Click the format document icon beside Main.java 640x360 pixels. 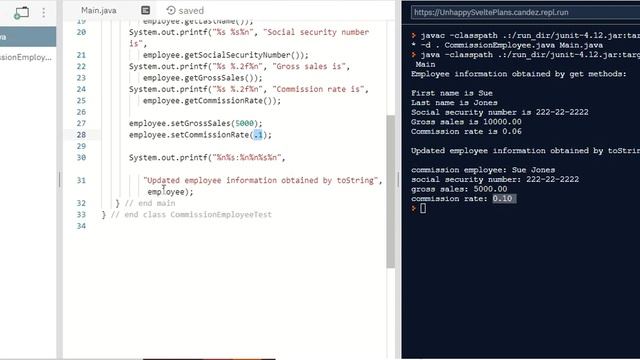click(145, 11)
